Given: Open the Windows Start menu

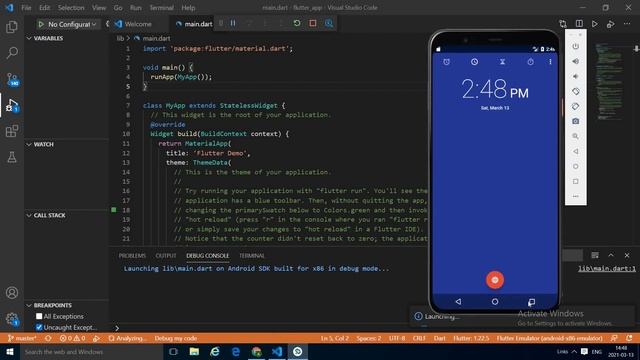Looking at the screenshot, I should pos(10,352).
